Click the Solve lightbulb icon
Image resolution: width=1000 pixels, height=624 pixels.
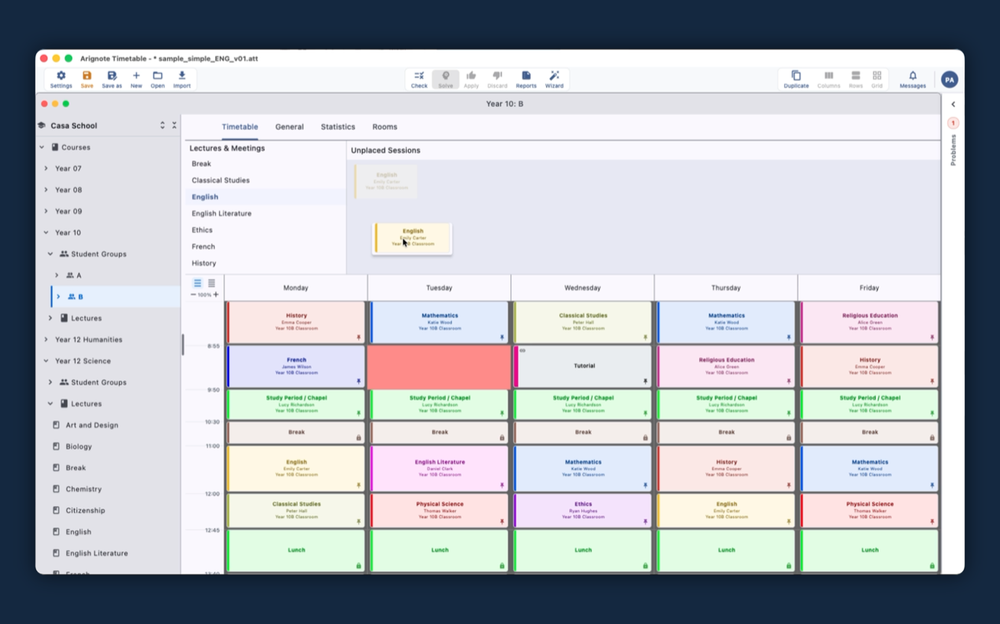pyautogui.click(x=446, y=75)
